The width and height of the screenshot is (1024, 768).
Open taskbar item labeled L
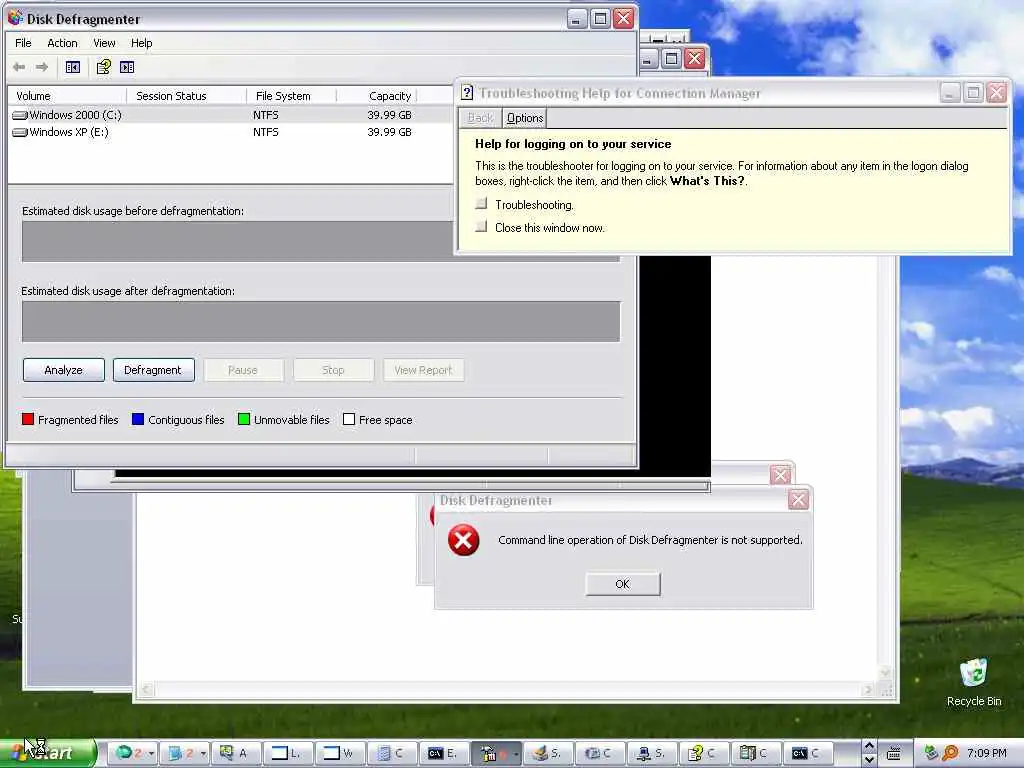pos(287,753)
